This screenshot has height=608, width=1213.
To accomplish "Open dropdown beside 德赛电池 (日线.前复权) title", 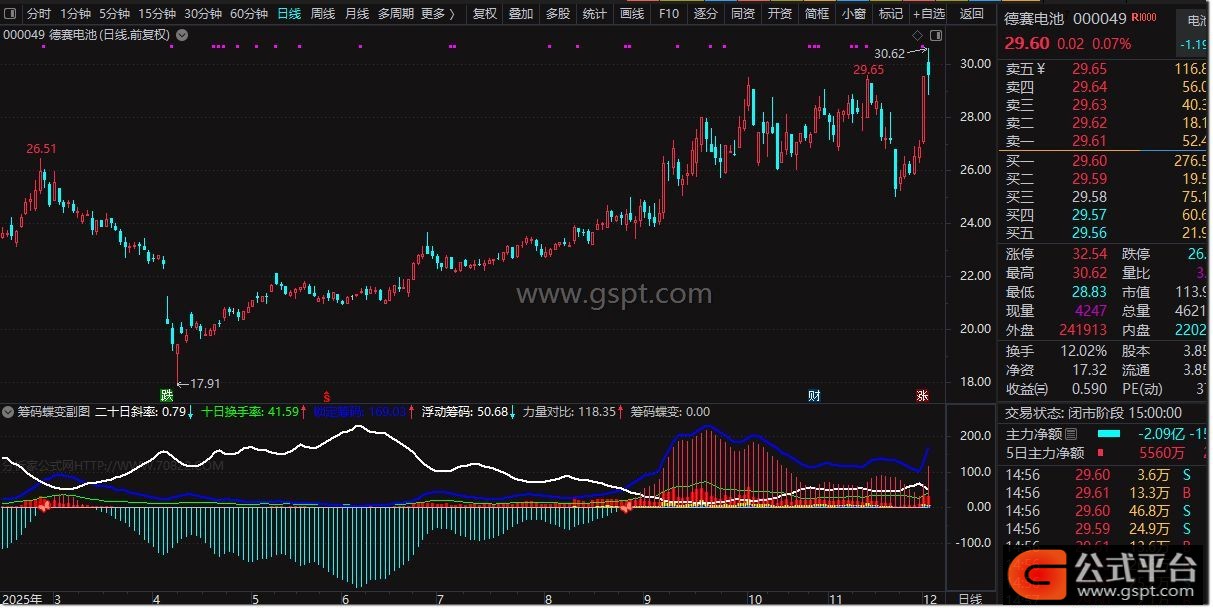I will [x=181, y=34].
